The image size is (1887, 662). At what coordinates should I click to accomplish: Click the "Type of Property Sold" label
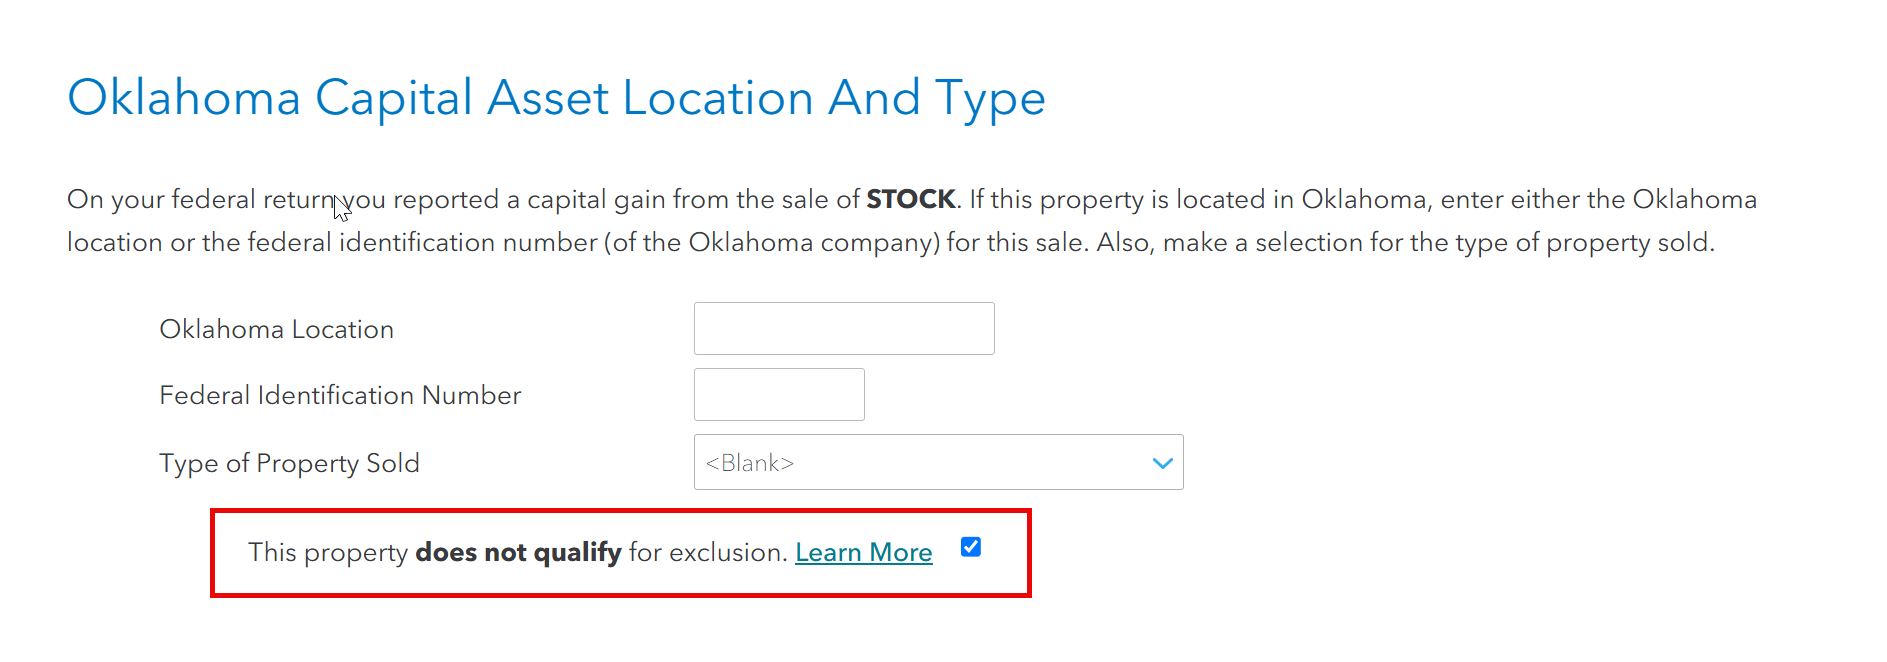point(289,463)
